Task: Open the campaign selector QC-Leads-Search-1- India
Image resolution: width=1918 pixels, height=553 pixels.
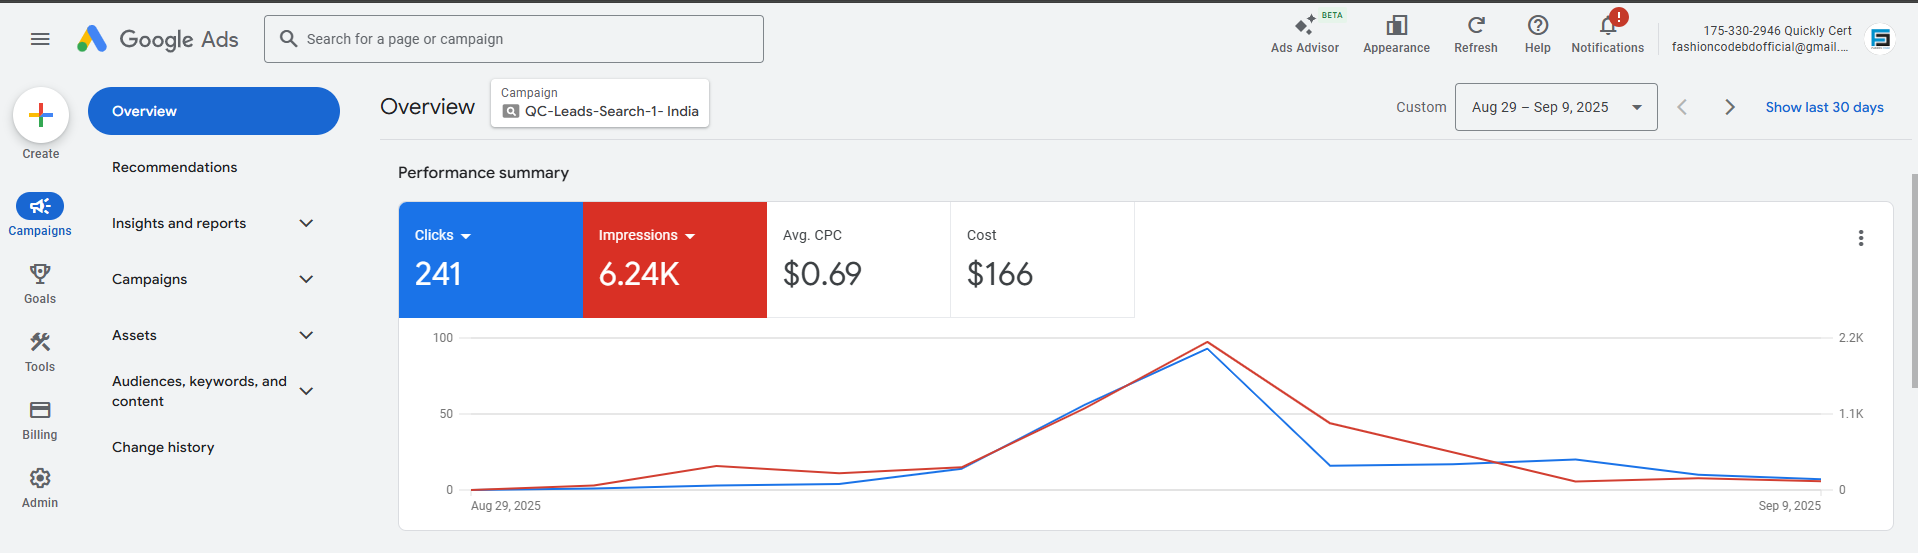Action: [x=600, y=103]
